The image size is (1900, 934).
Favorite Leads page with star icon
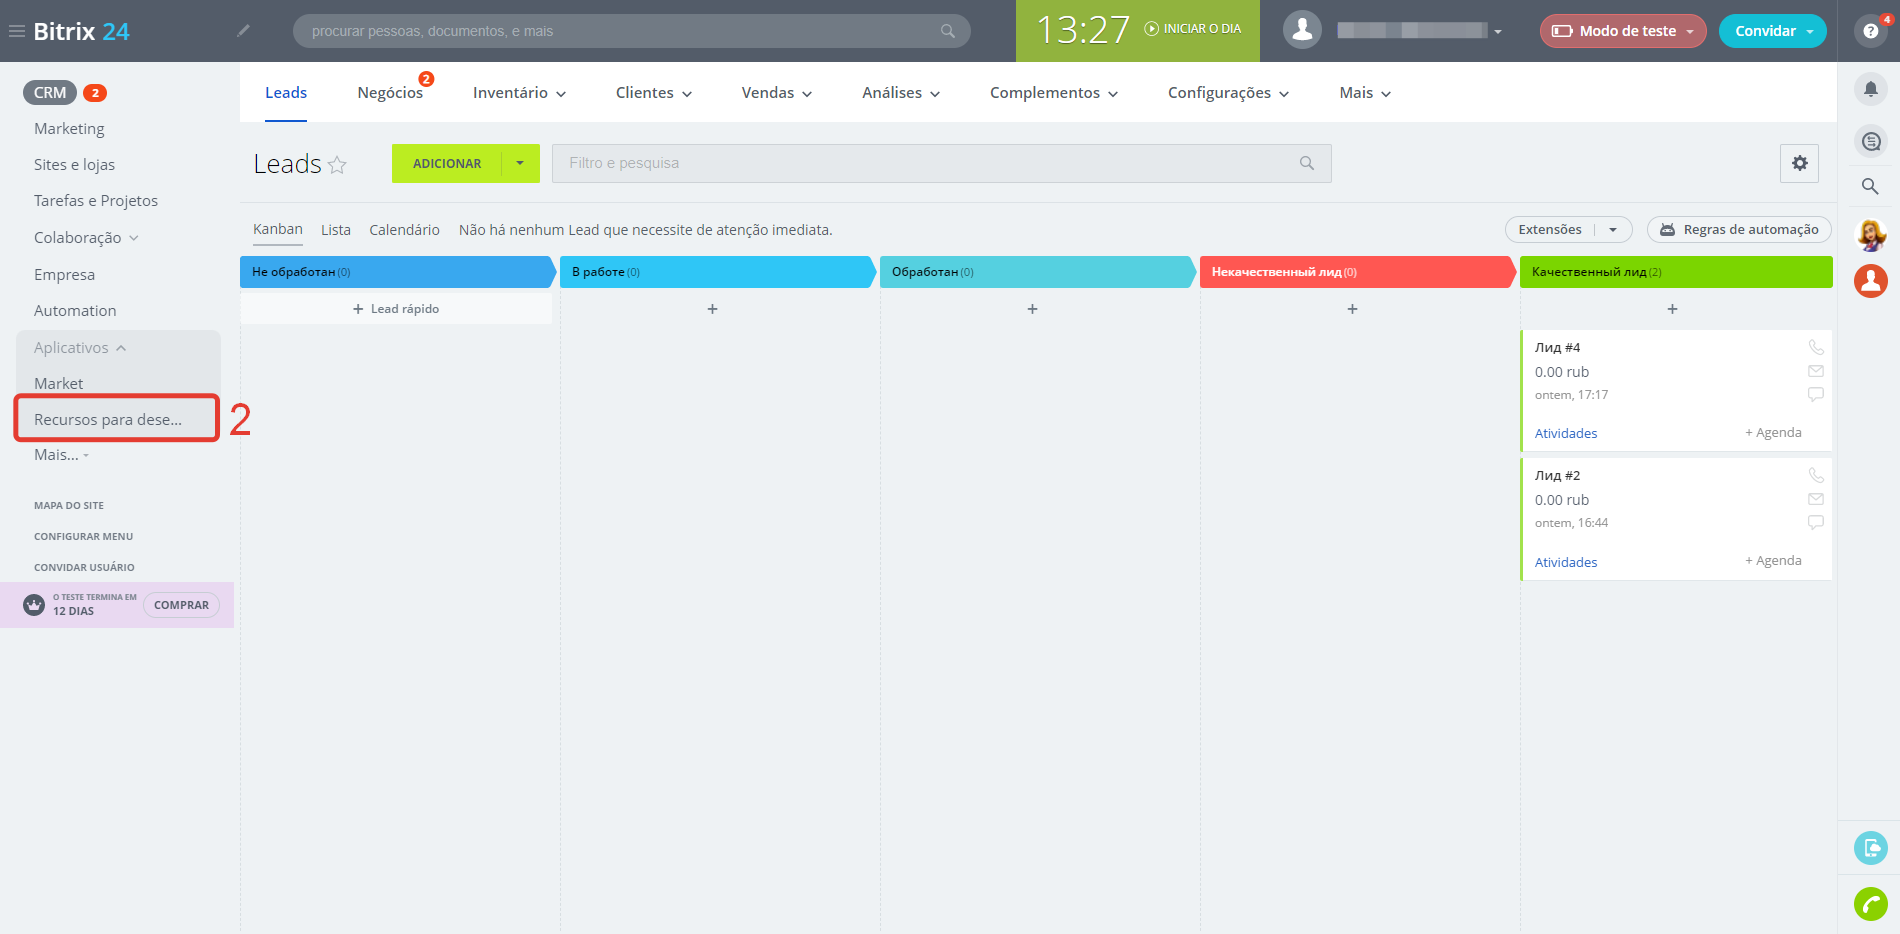[x=338, y=165]
